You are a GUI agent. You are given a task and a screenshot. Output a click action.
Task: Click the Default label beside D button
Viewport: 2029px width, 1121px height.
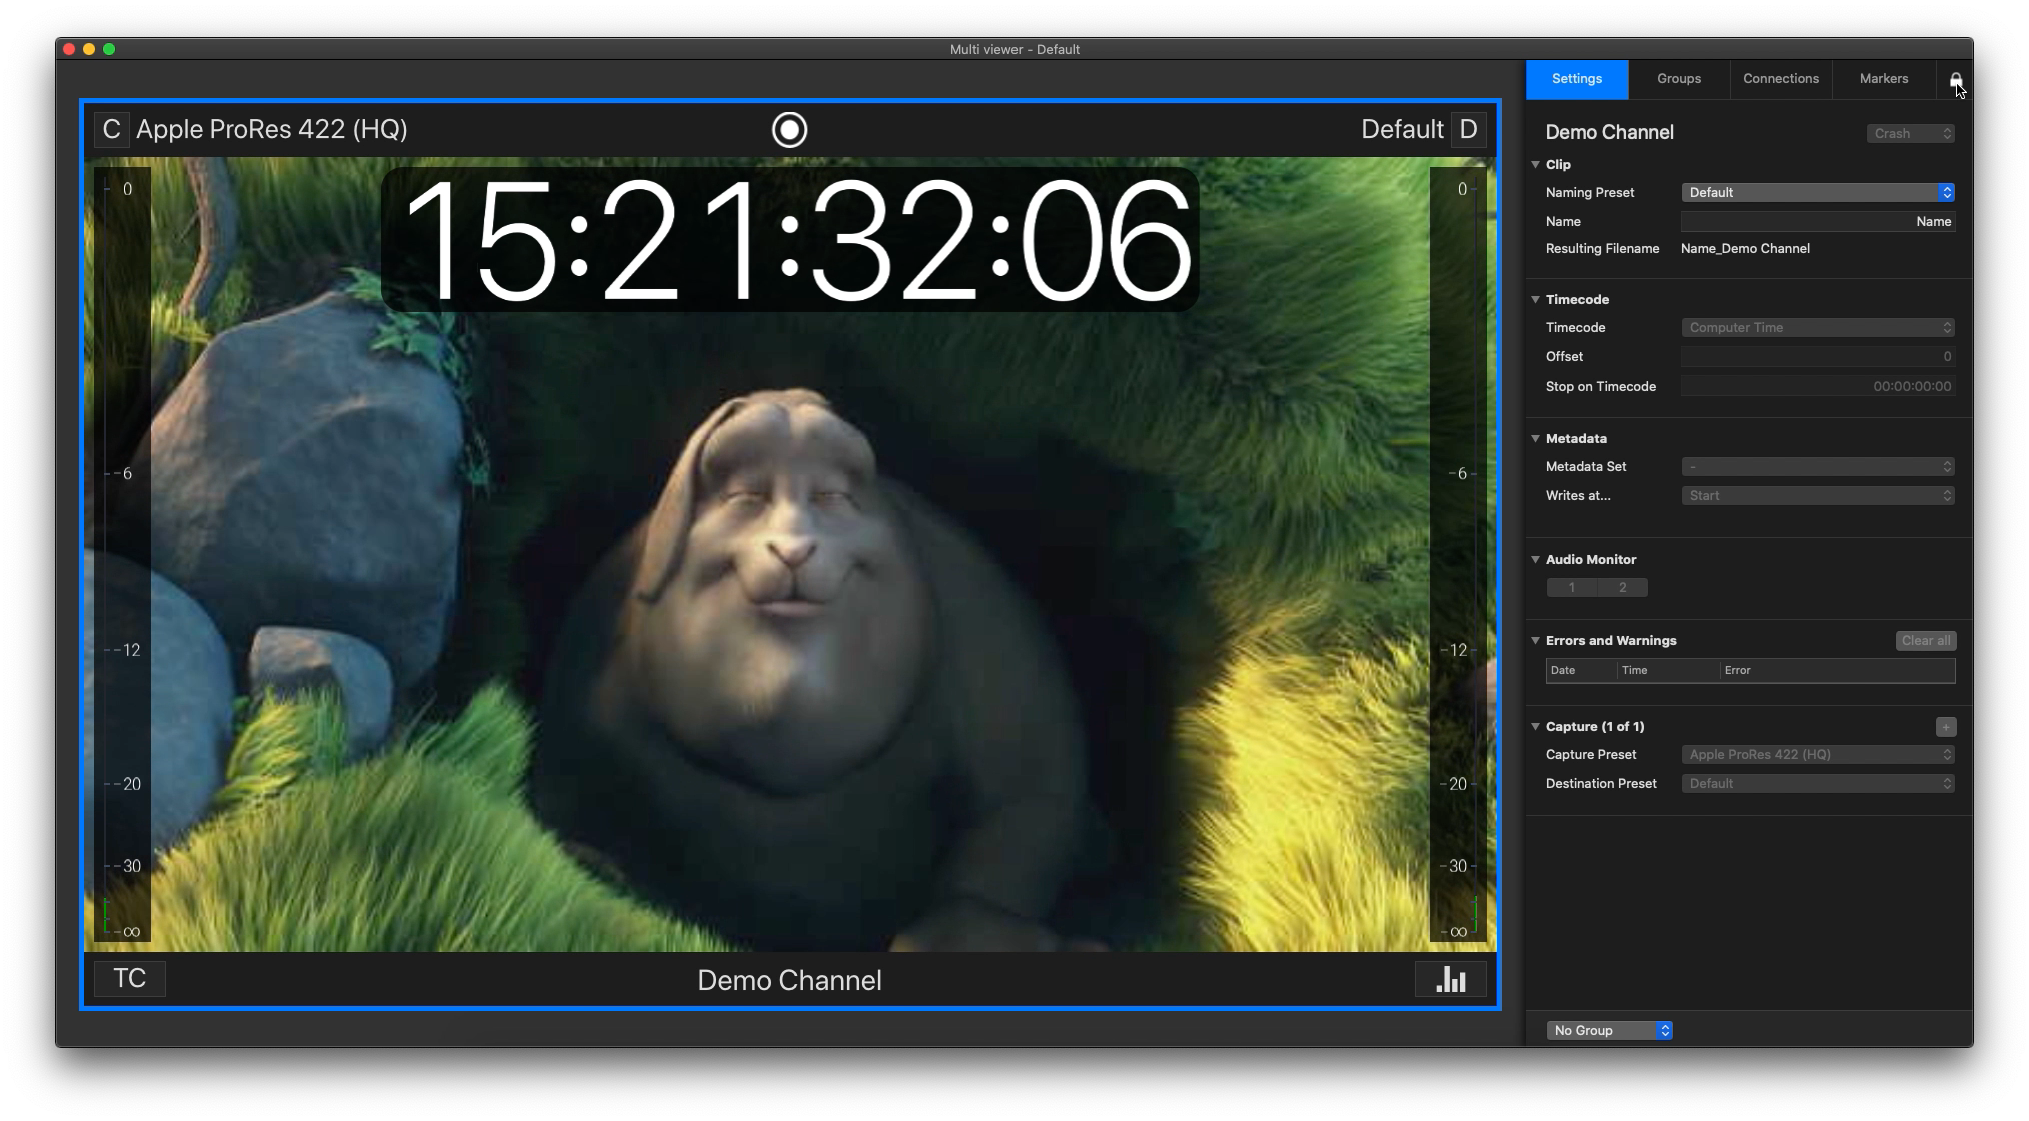[1402, 130]
